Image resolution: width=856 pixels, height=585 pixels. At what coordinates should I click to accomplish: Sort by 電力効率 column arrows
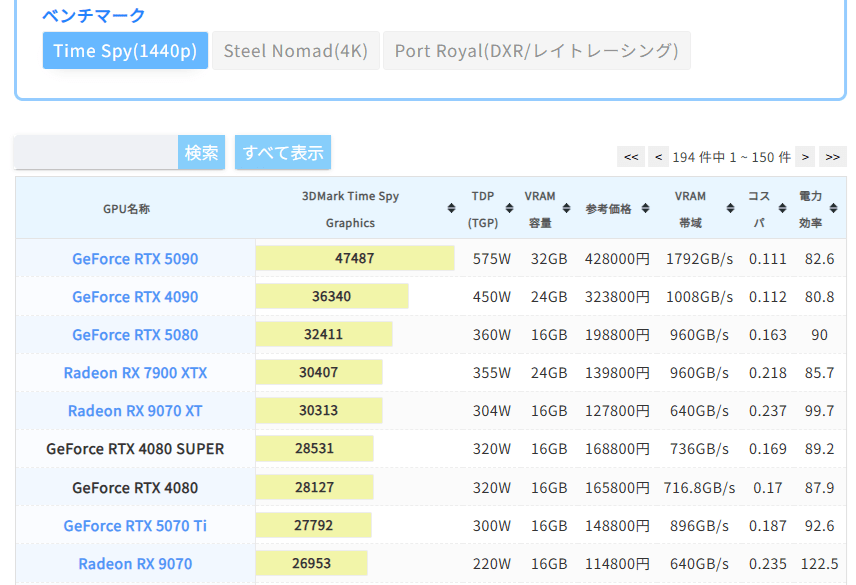pos(833,208)
